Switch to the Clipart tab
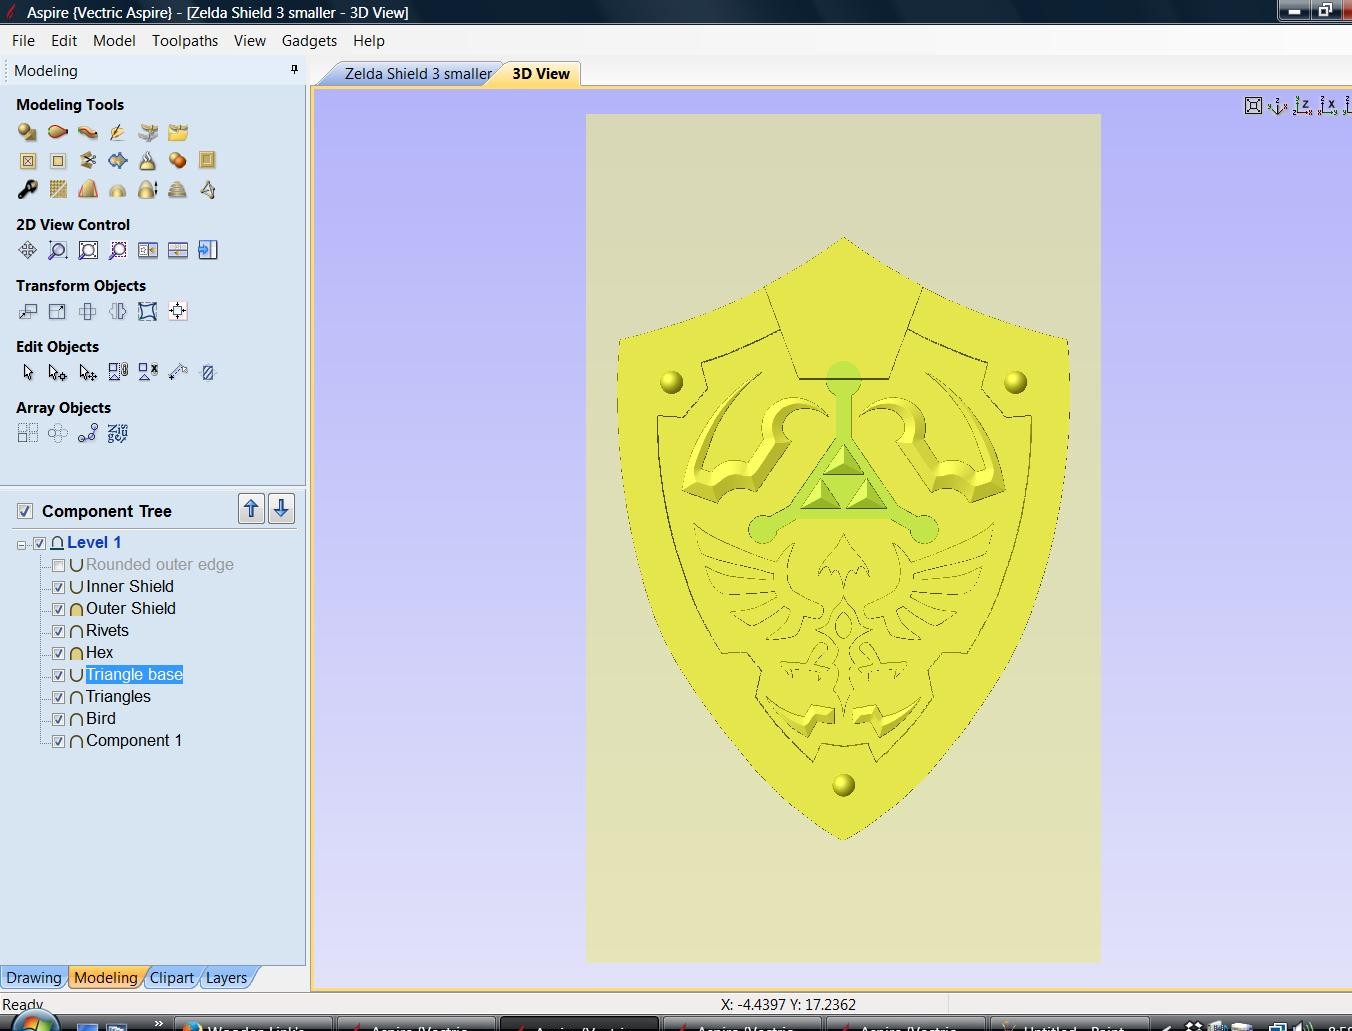Viewport: 1352px width, 1031px height. coord(171,978)
